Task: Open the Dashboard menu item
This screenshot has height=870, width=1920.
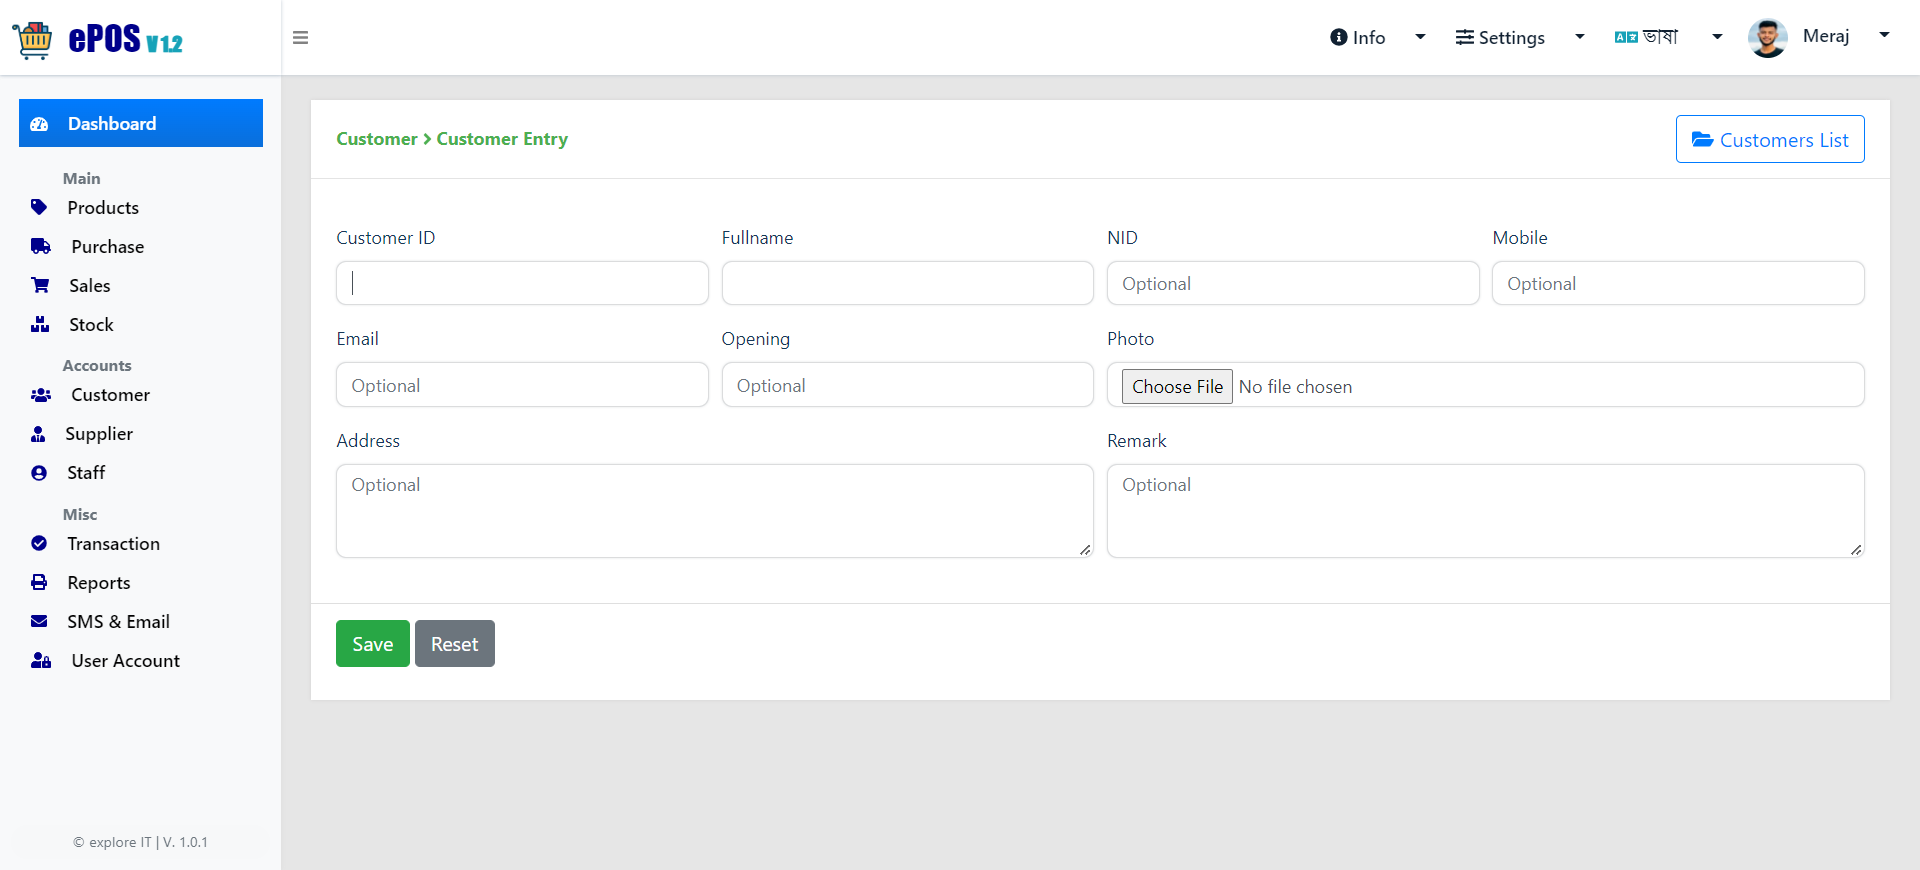Action: click(x=141, y=123)
